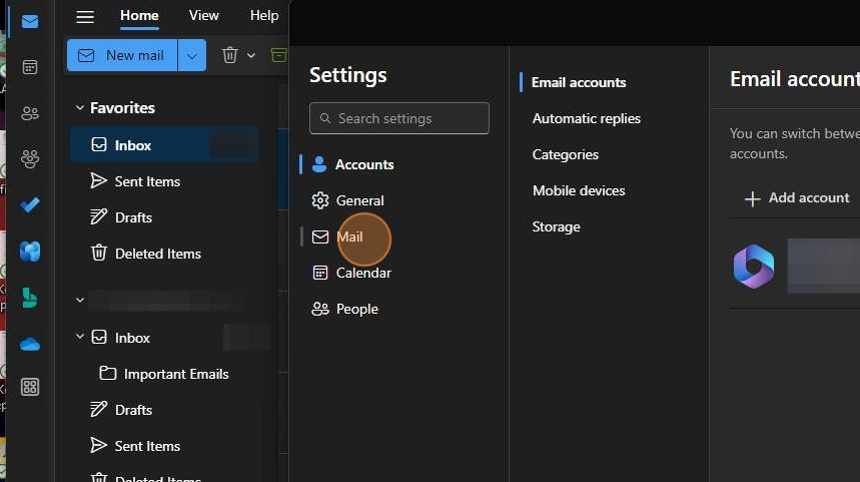860x482 pixels.
Task: Toggle the hamburger navigation pane button
Action: click(x=85, y=16)
